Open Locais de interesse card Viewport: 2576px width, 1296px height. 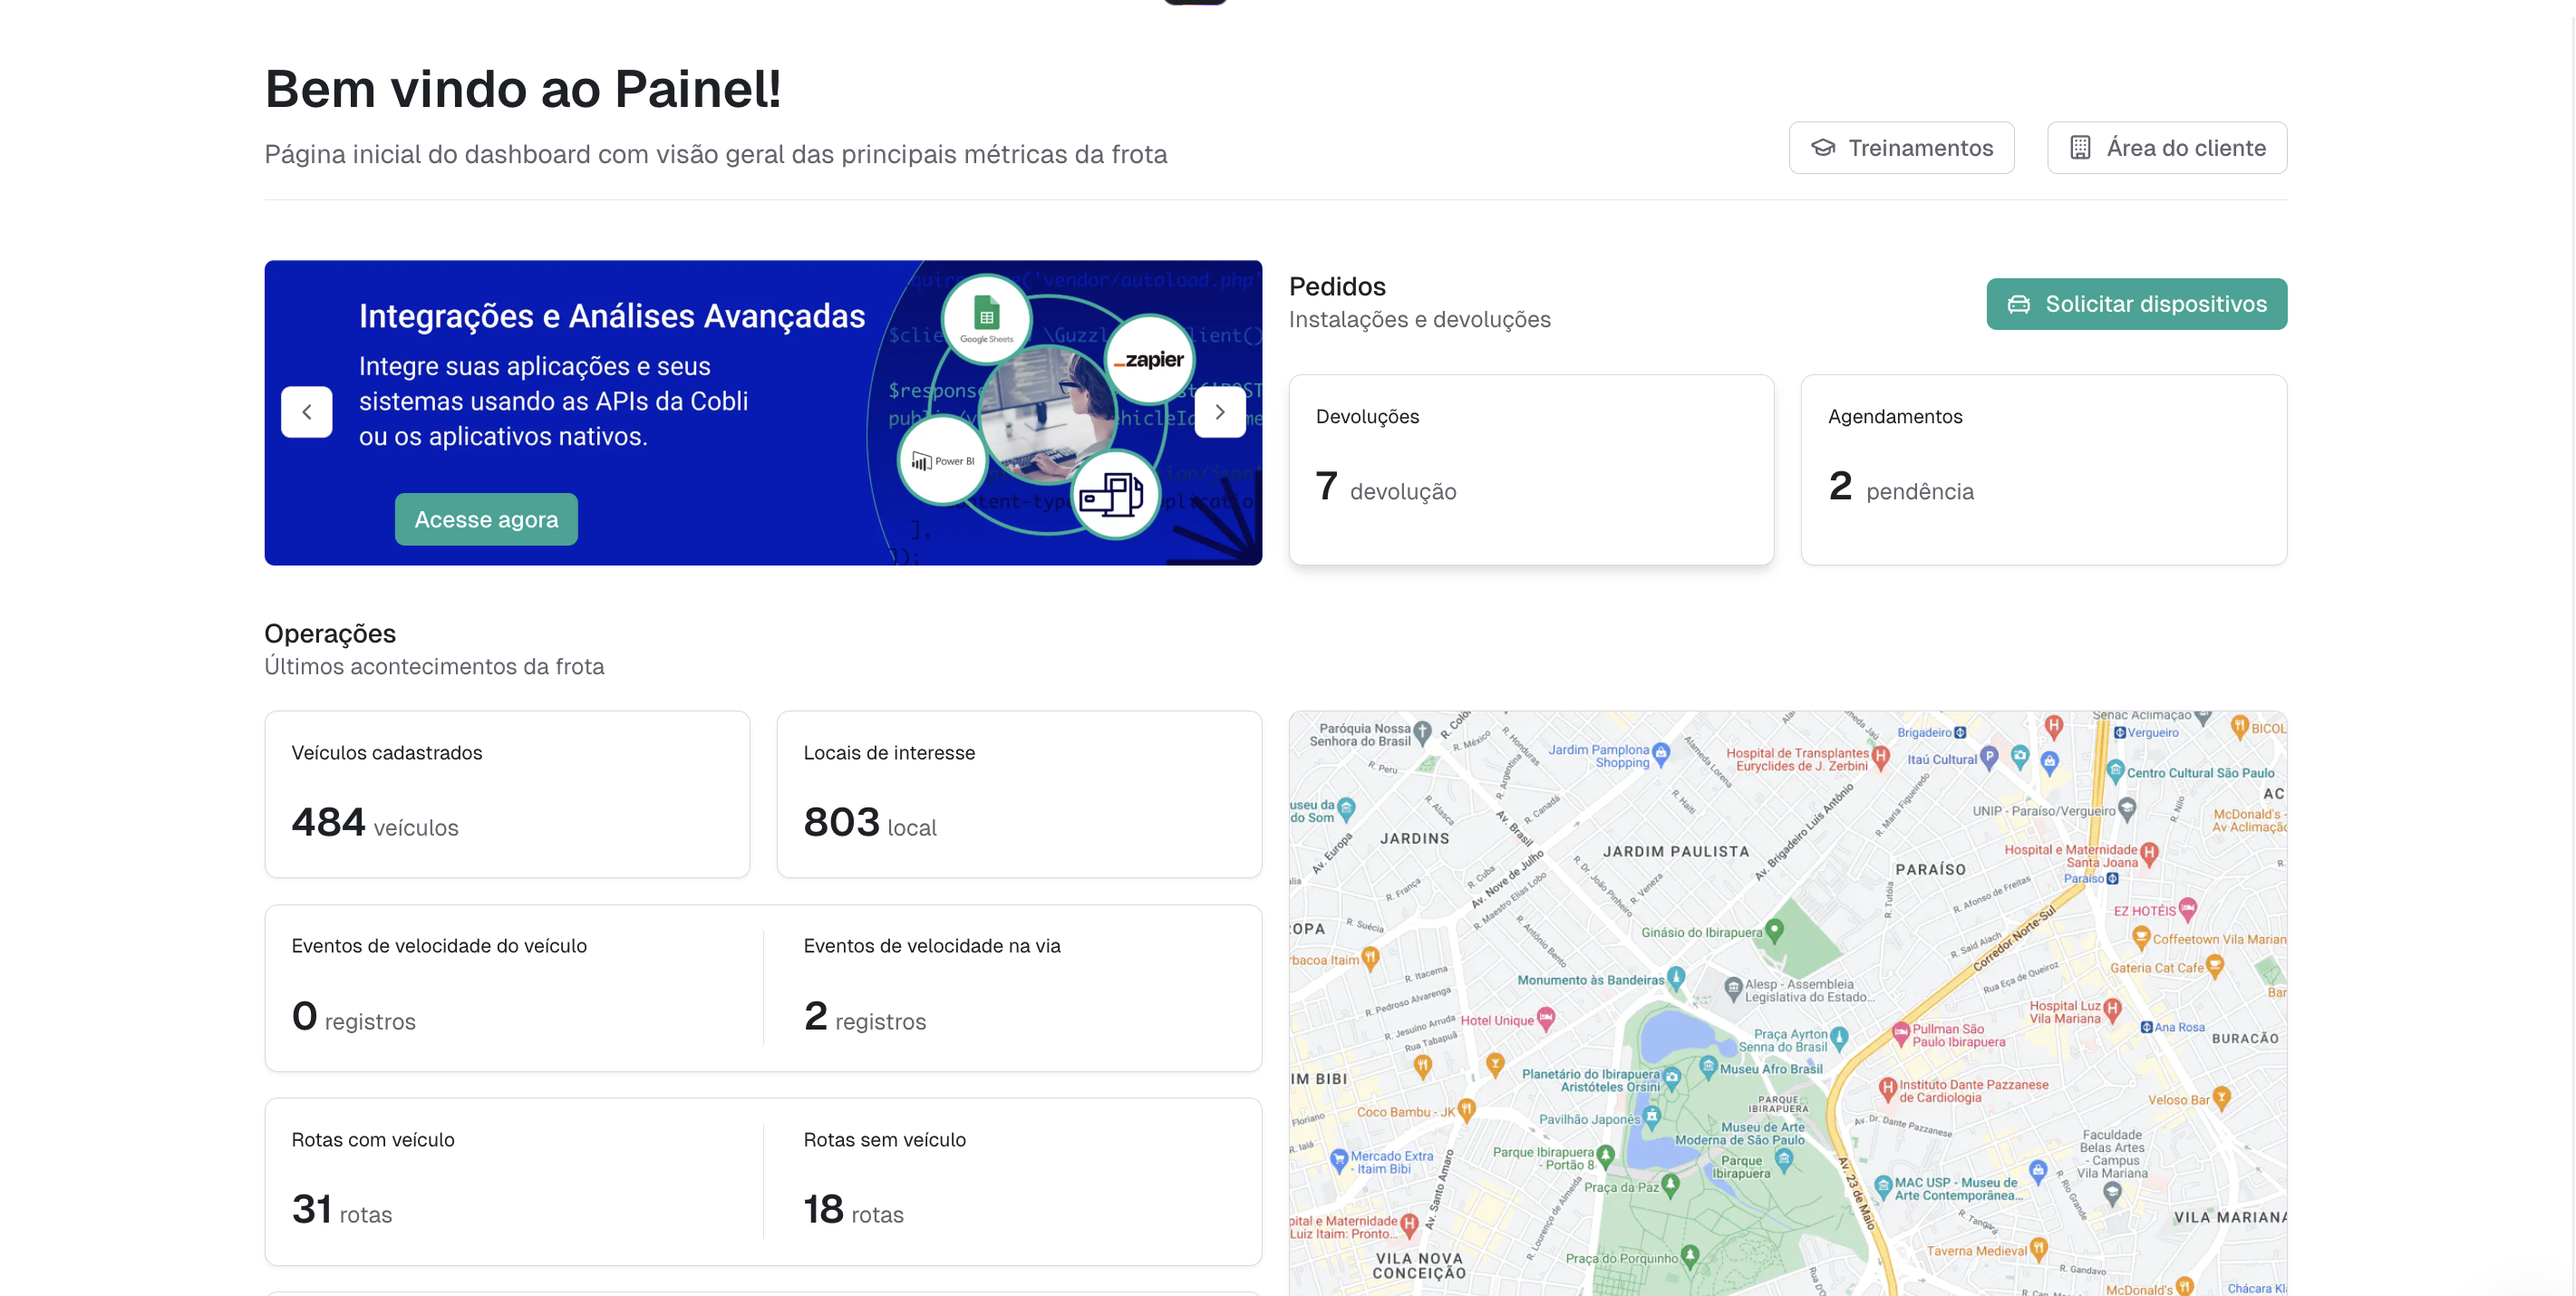tap(1019, 794)
